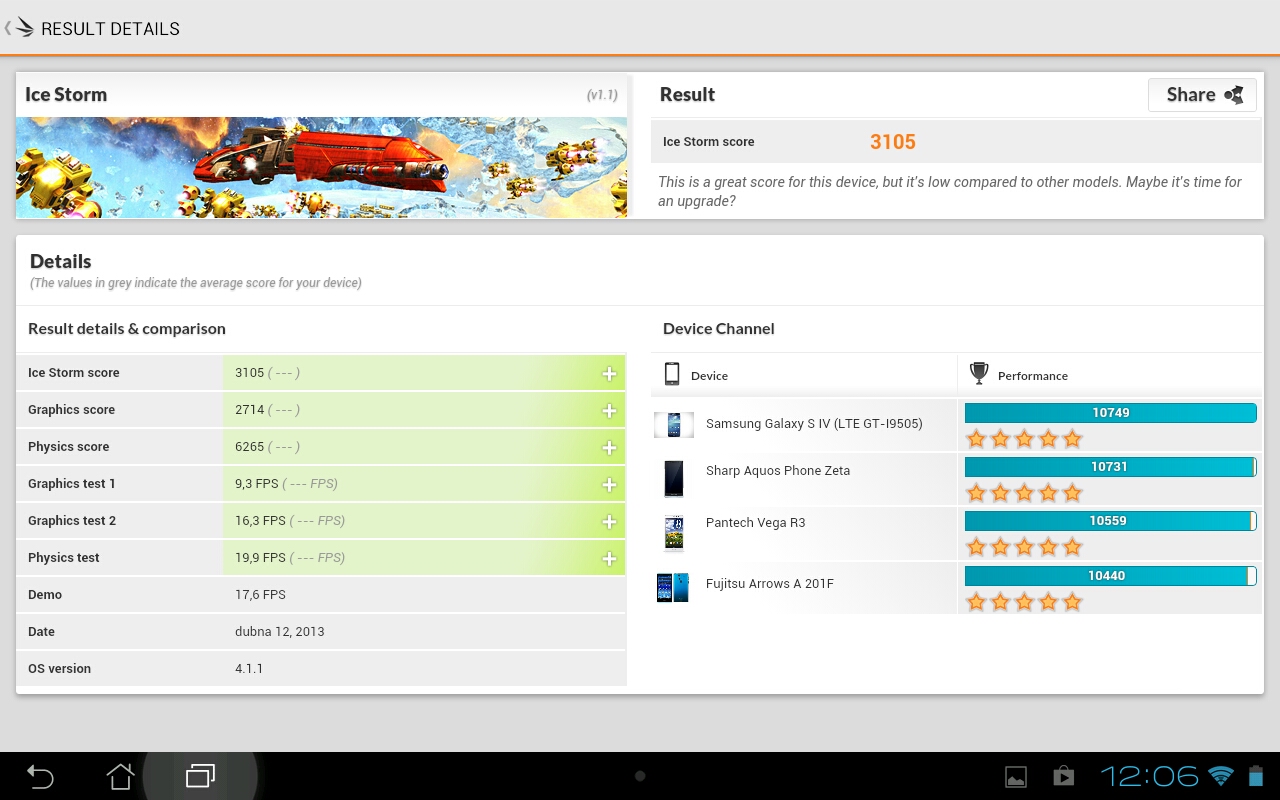The height and width of the screenshot is (800, 1280).
Task: Select the Samsung Galaxy S IV device entry
Action: point(815,423)
